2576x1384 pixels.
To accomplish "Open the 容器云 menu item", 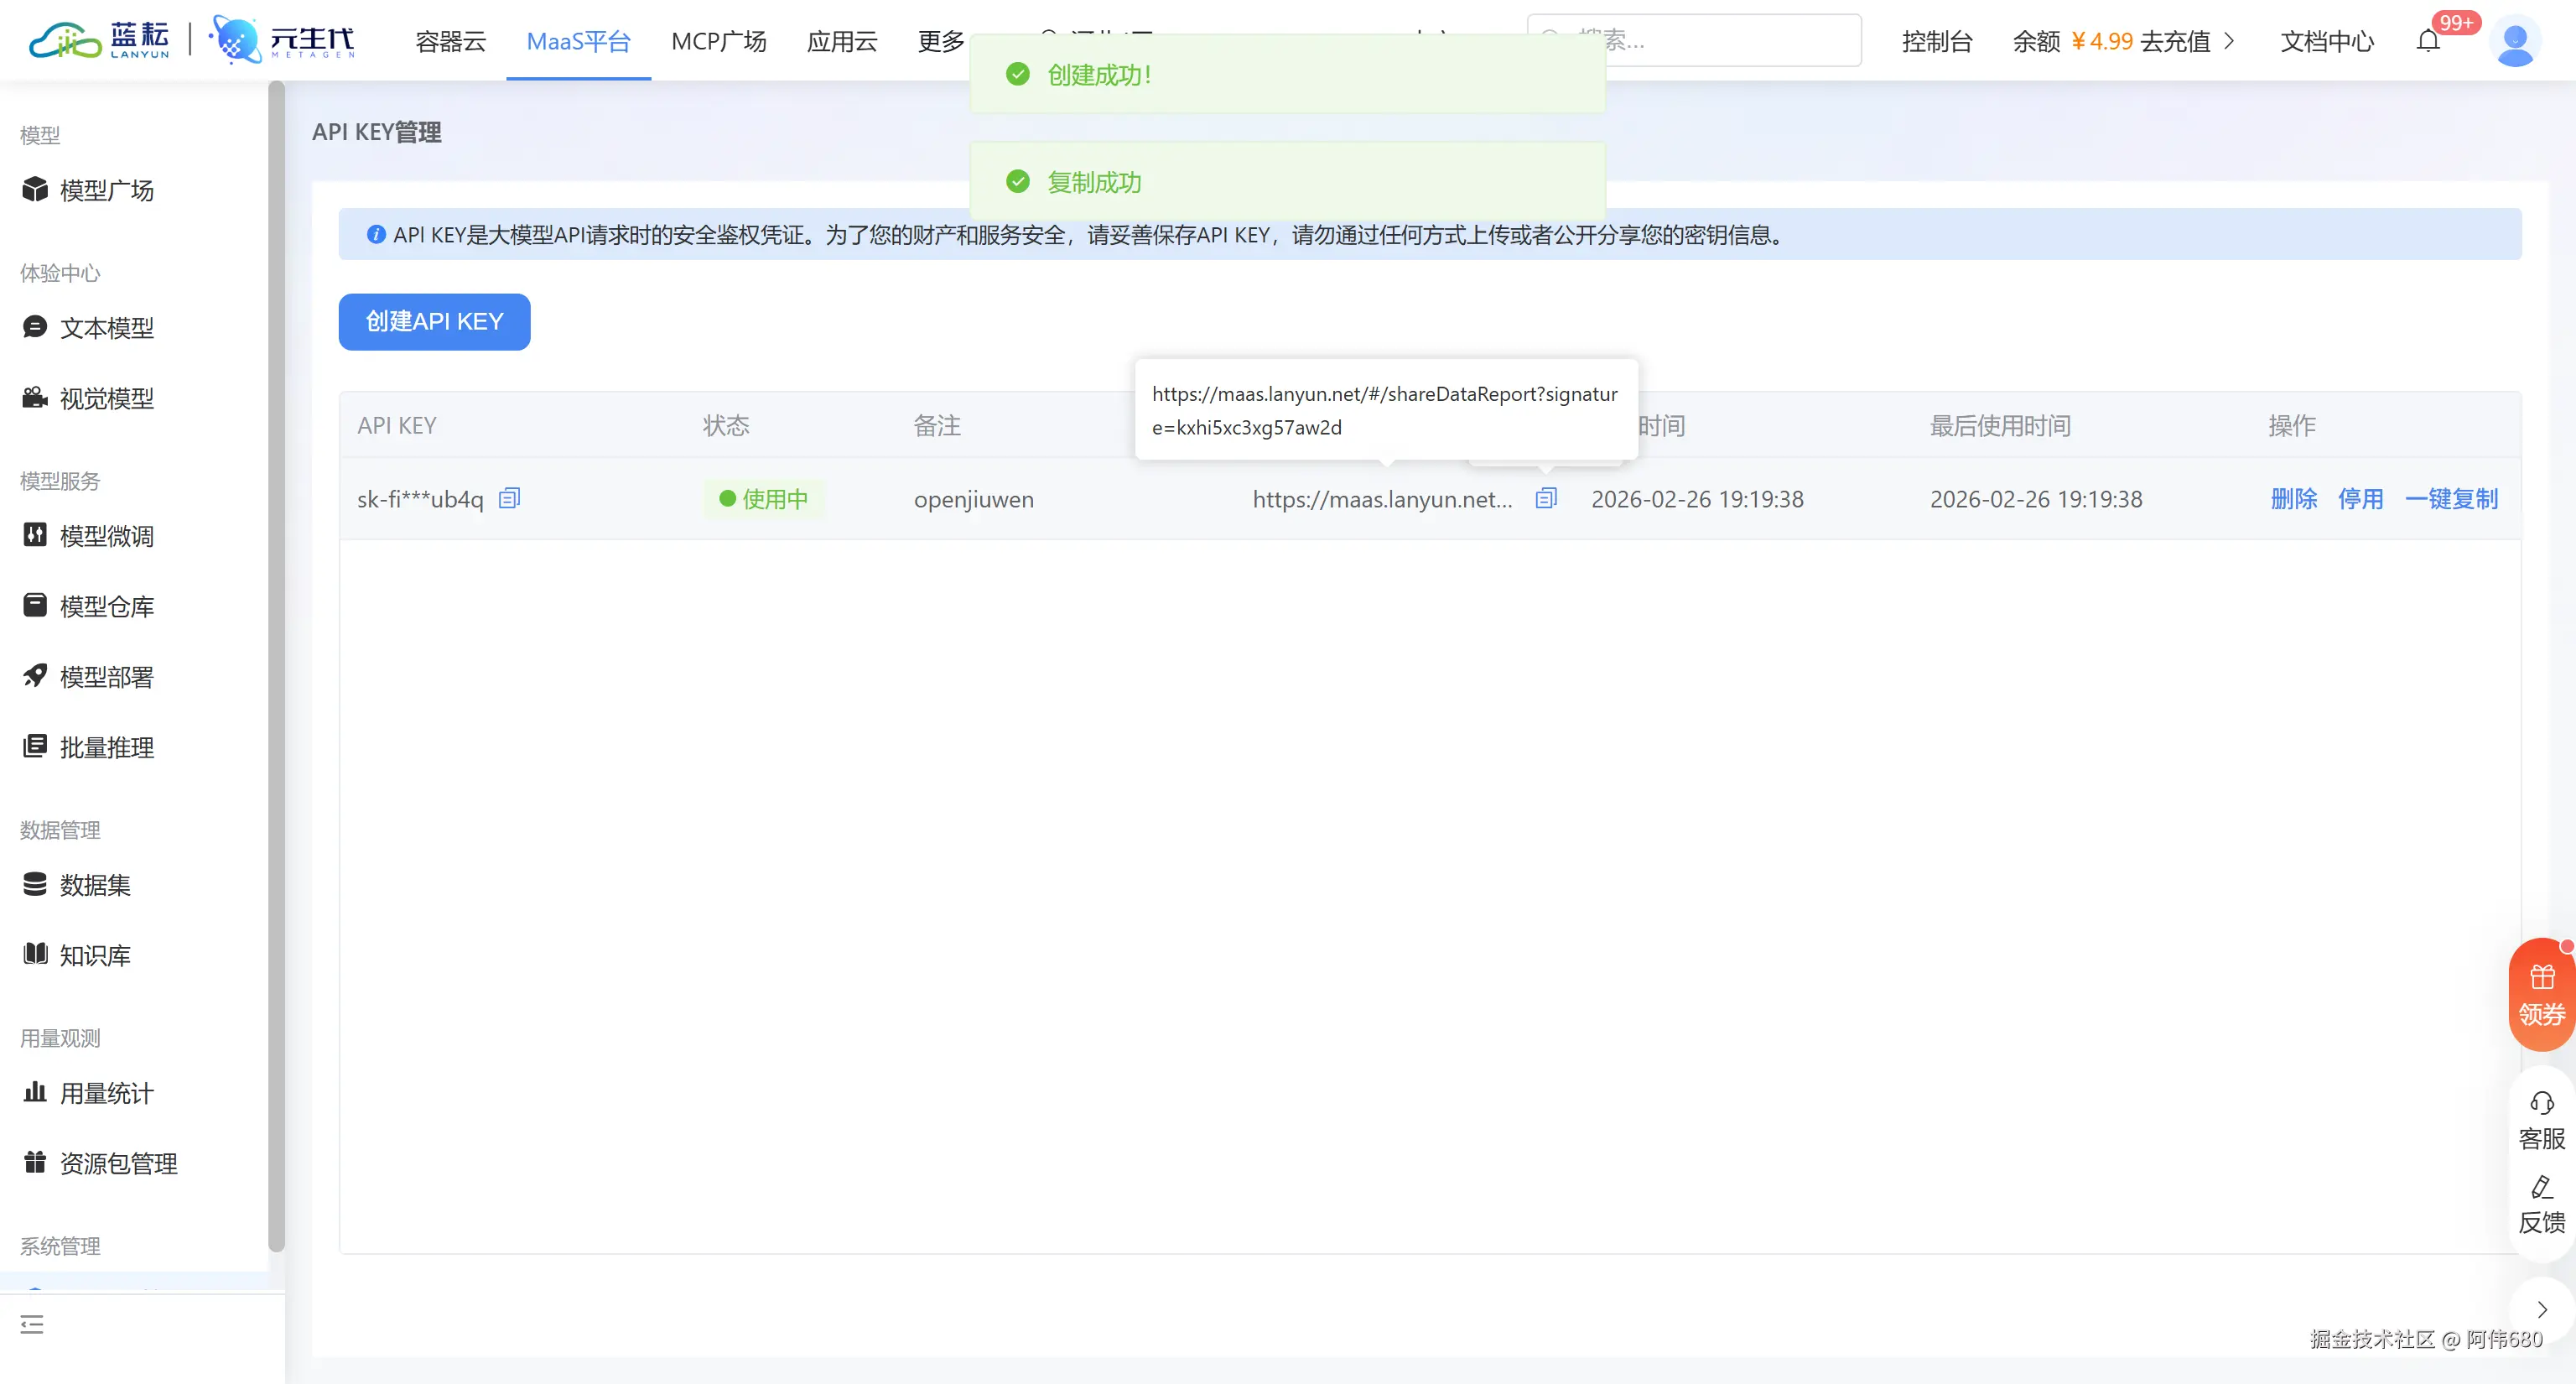I will (x=450, y=41).
